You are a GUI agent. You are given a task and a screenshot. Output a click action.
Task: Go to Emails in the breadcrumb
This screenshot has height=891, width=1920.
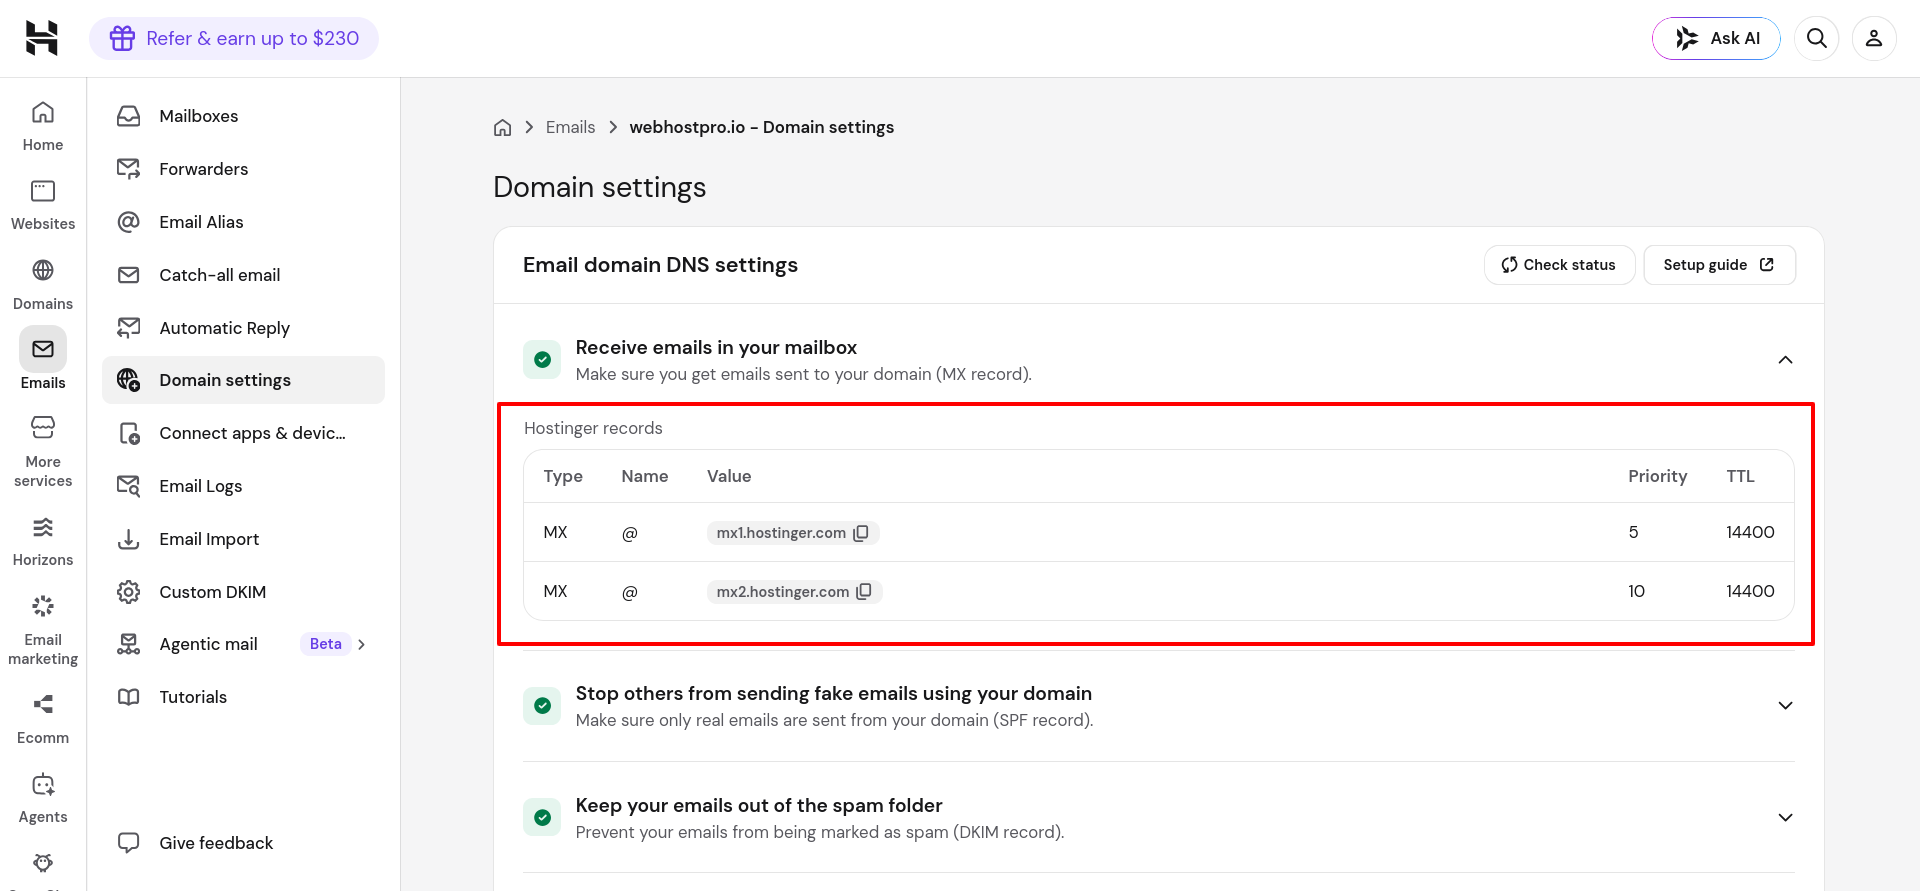coord(570,127)
